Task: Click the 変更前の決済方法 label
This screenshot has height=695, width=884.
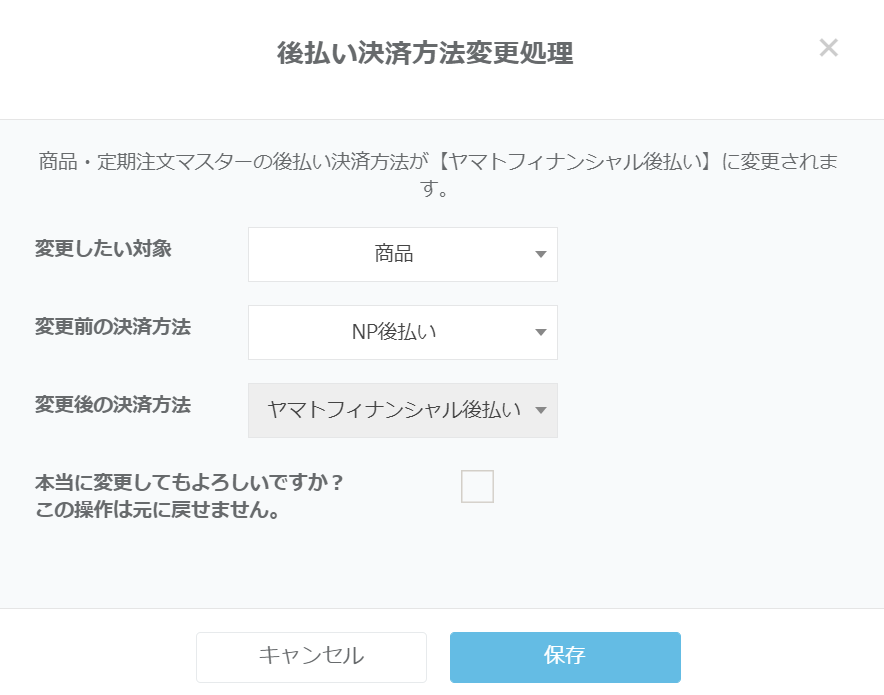Action: click(x=112, y=327)
